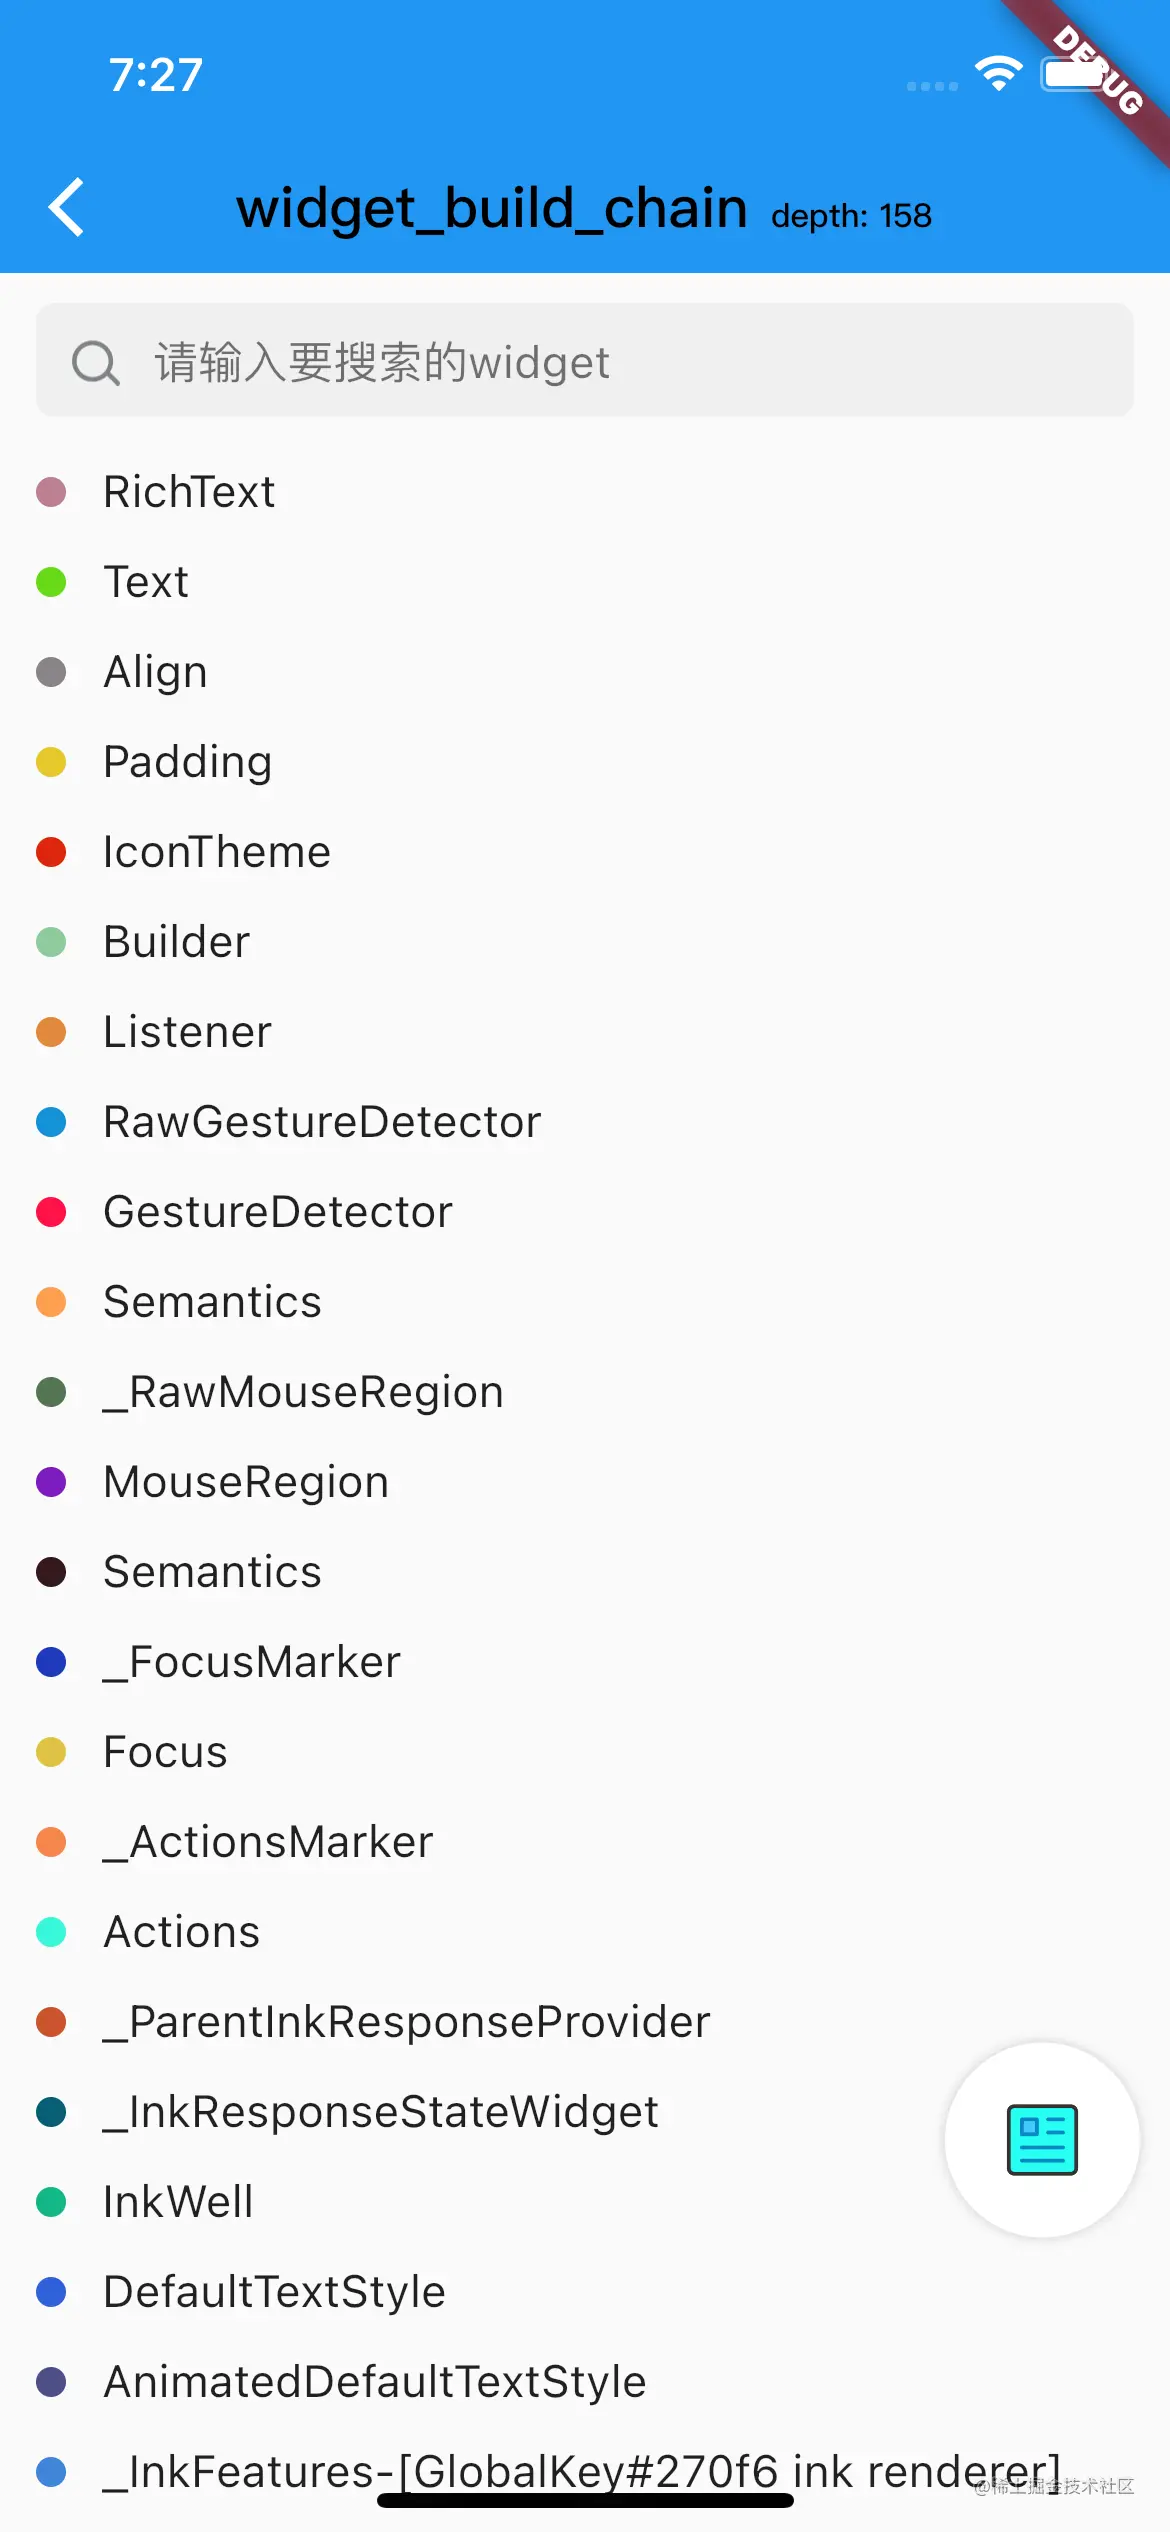Tap the battery status icon
Screen dimensions: 1170x2532
(1074, 75)
